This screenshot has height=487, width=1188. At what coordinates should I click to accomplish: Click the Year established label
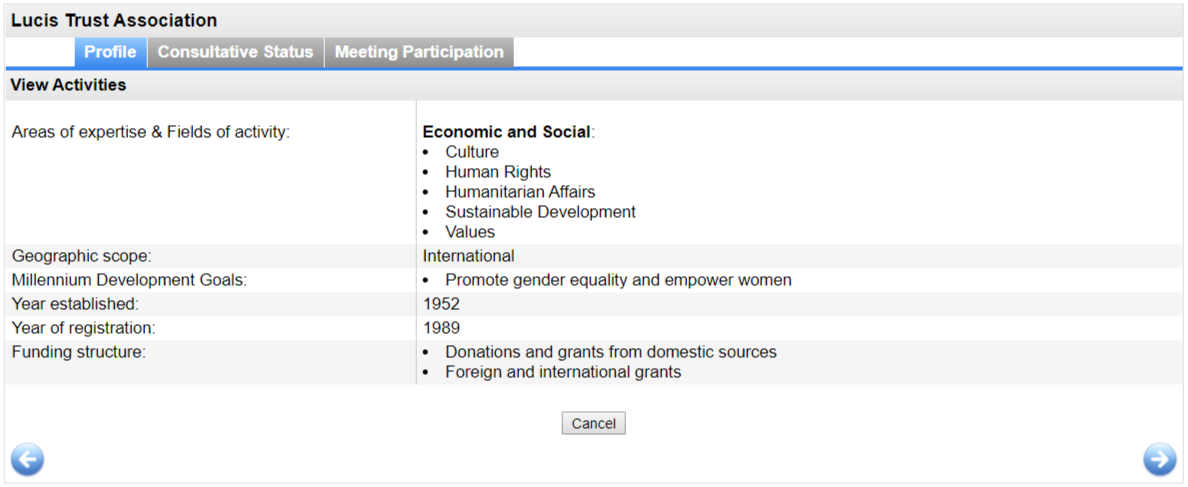click(75, 304)
